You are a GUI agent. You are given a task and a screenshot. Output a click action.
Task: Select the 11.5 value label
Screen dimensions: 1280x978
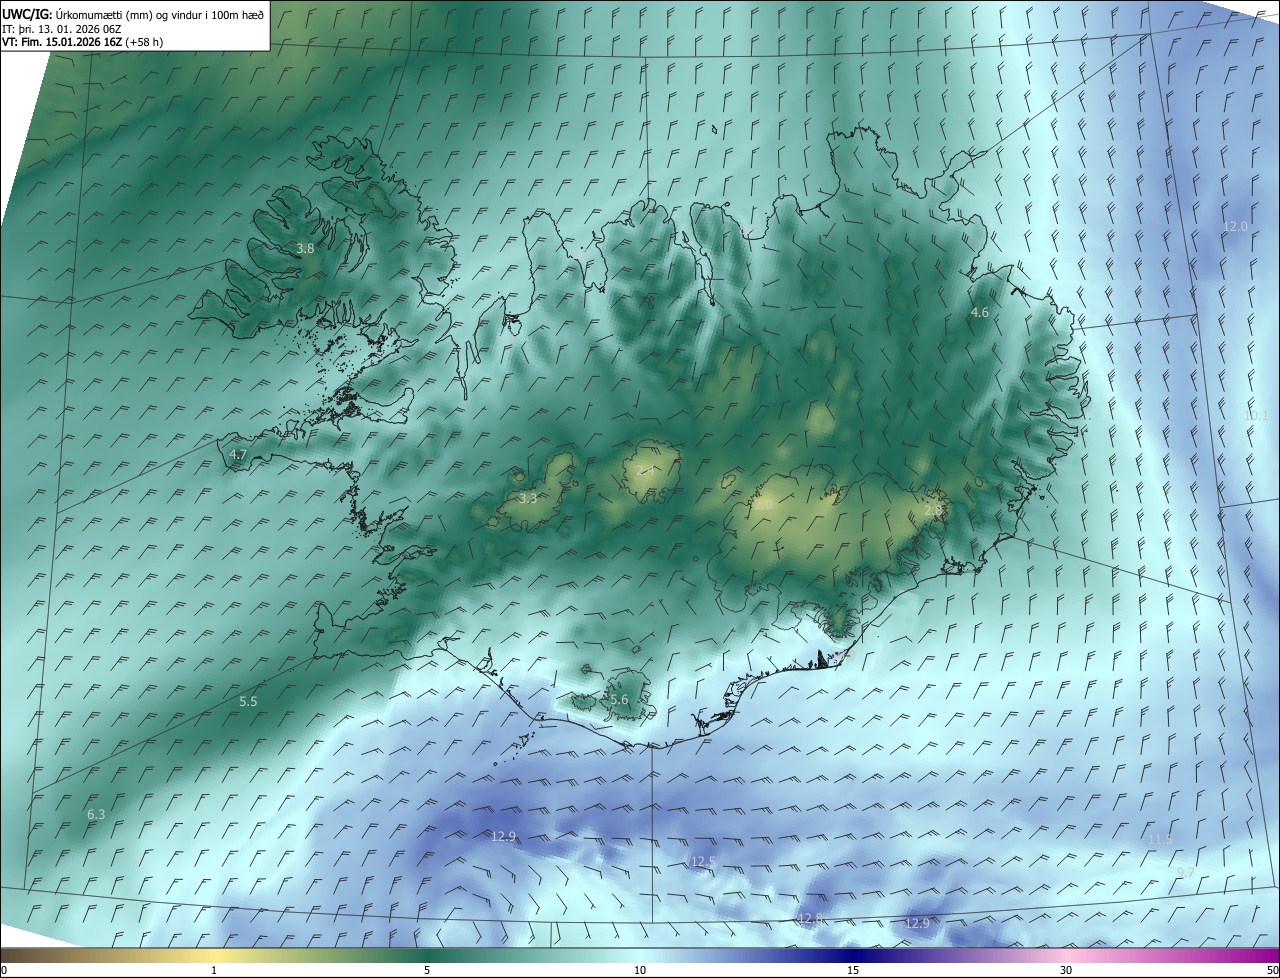coord(1160,840)
